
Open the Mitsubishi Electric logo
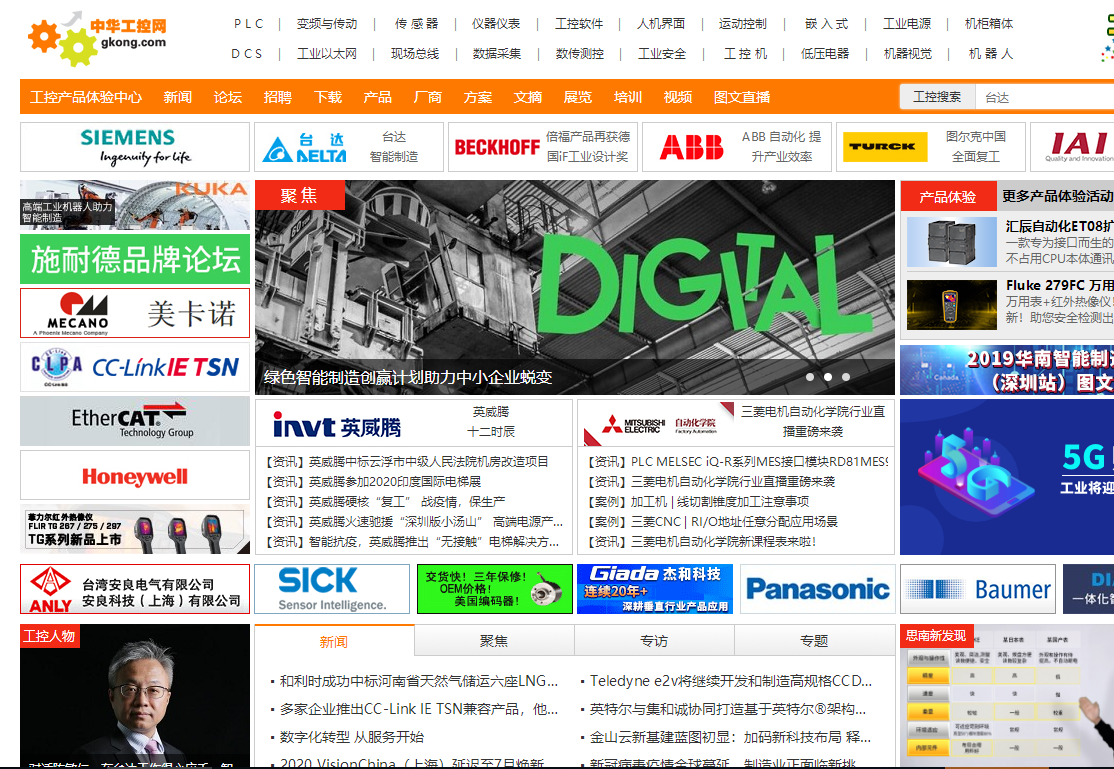point(658,426)
